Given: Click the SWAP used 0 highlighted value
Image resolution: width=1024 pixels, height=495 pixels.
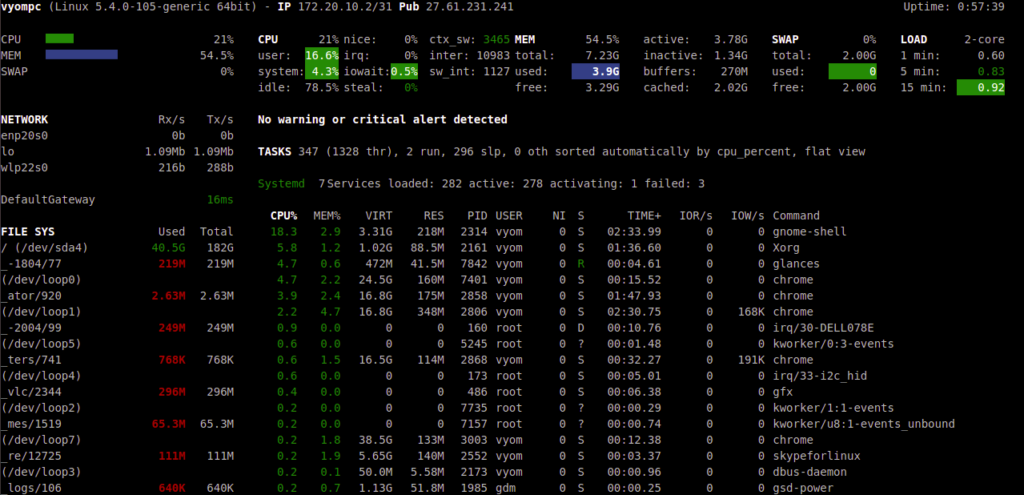Looking at the screenshot, I should 852,71.
